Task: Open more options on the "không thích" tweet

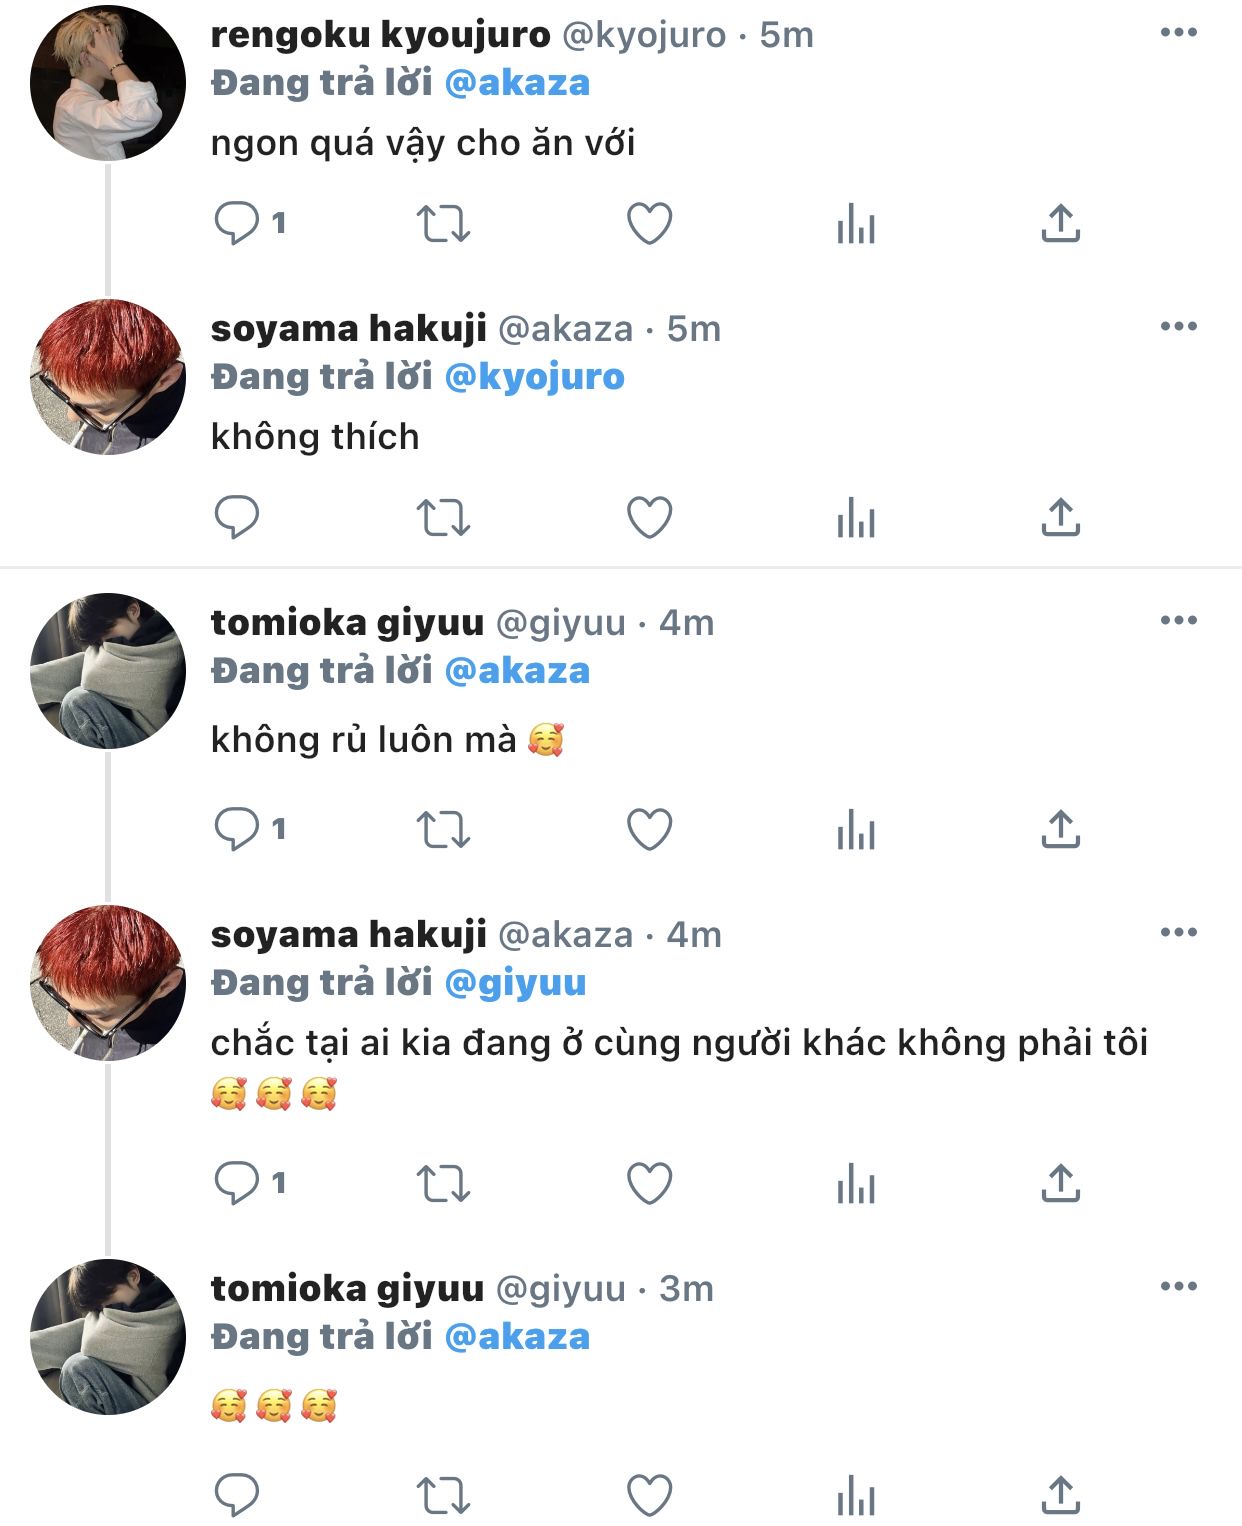Action: (1178, 327)
